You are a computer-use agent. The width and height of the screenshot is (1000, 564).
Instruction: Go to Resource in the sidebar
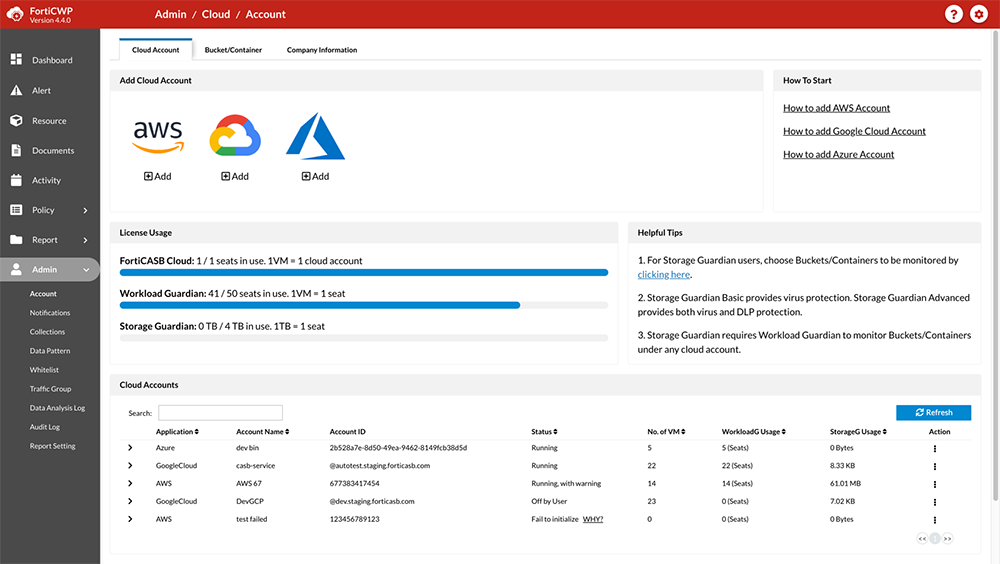[x=50, y=121]
